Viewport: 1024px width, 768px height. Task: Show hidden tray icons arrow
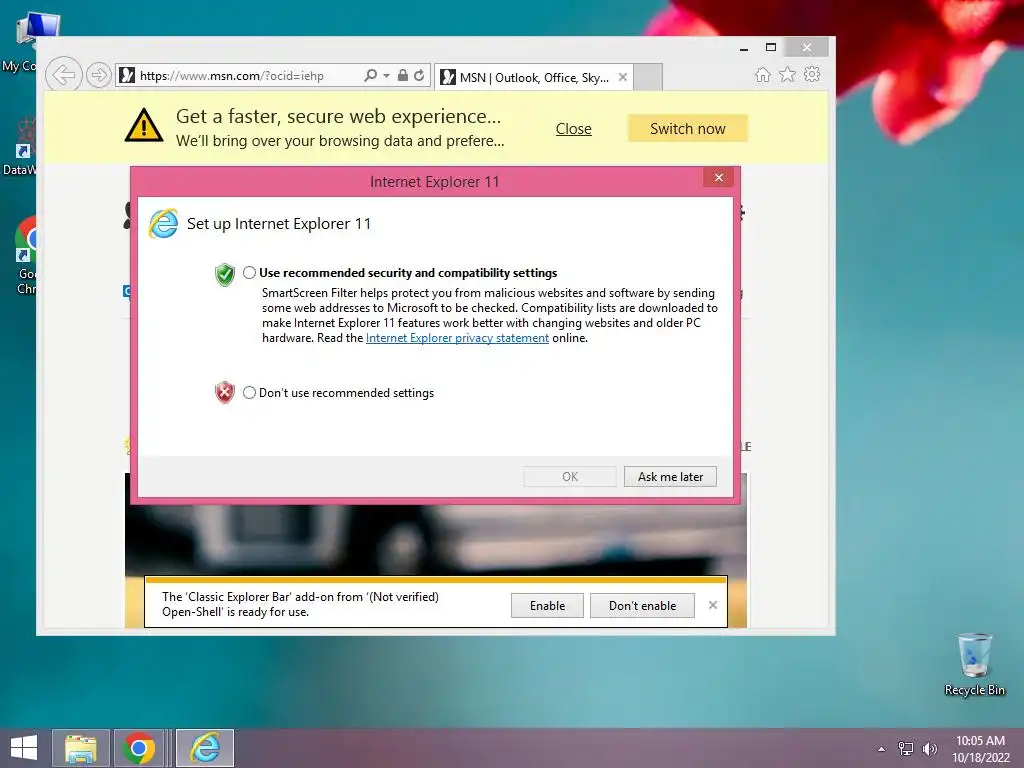point(882,749)
